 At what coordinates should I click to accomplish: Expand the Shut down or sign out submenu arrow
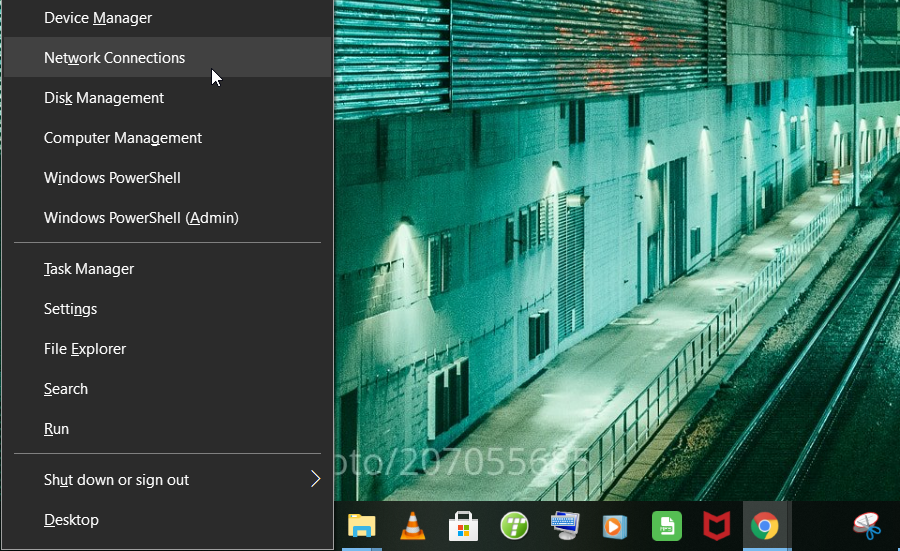[315, 480]
